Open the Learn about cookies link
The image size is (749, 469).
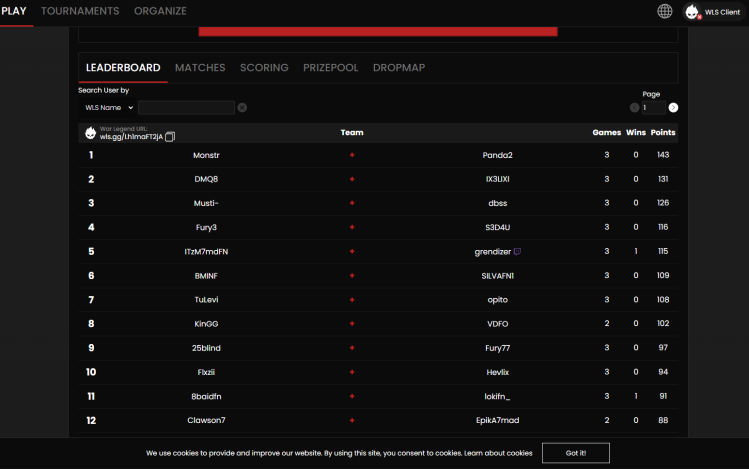point(498,453)
